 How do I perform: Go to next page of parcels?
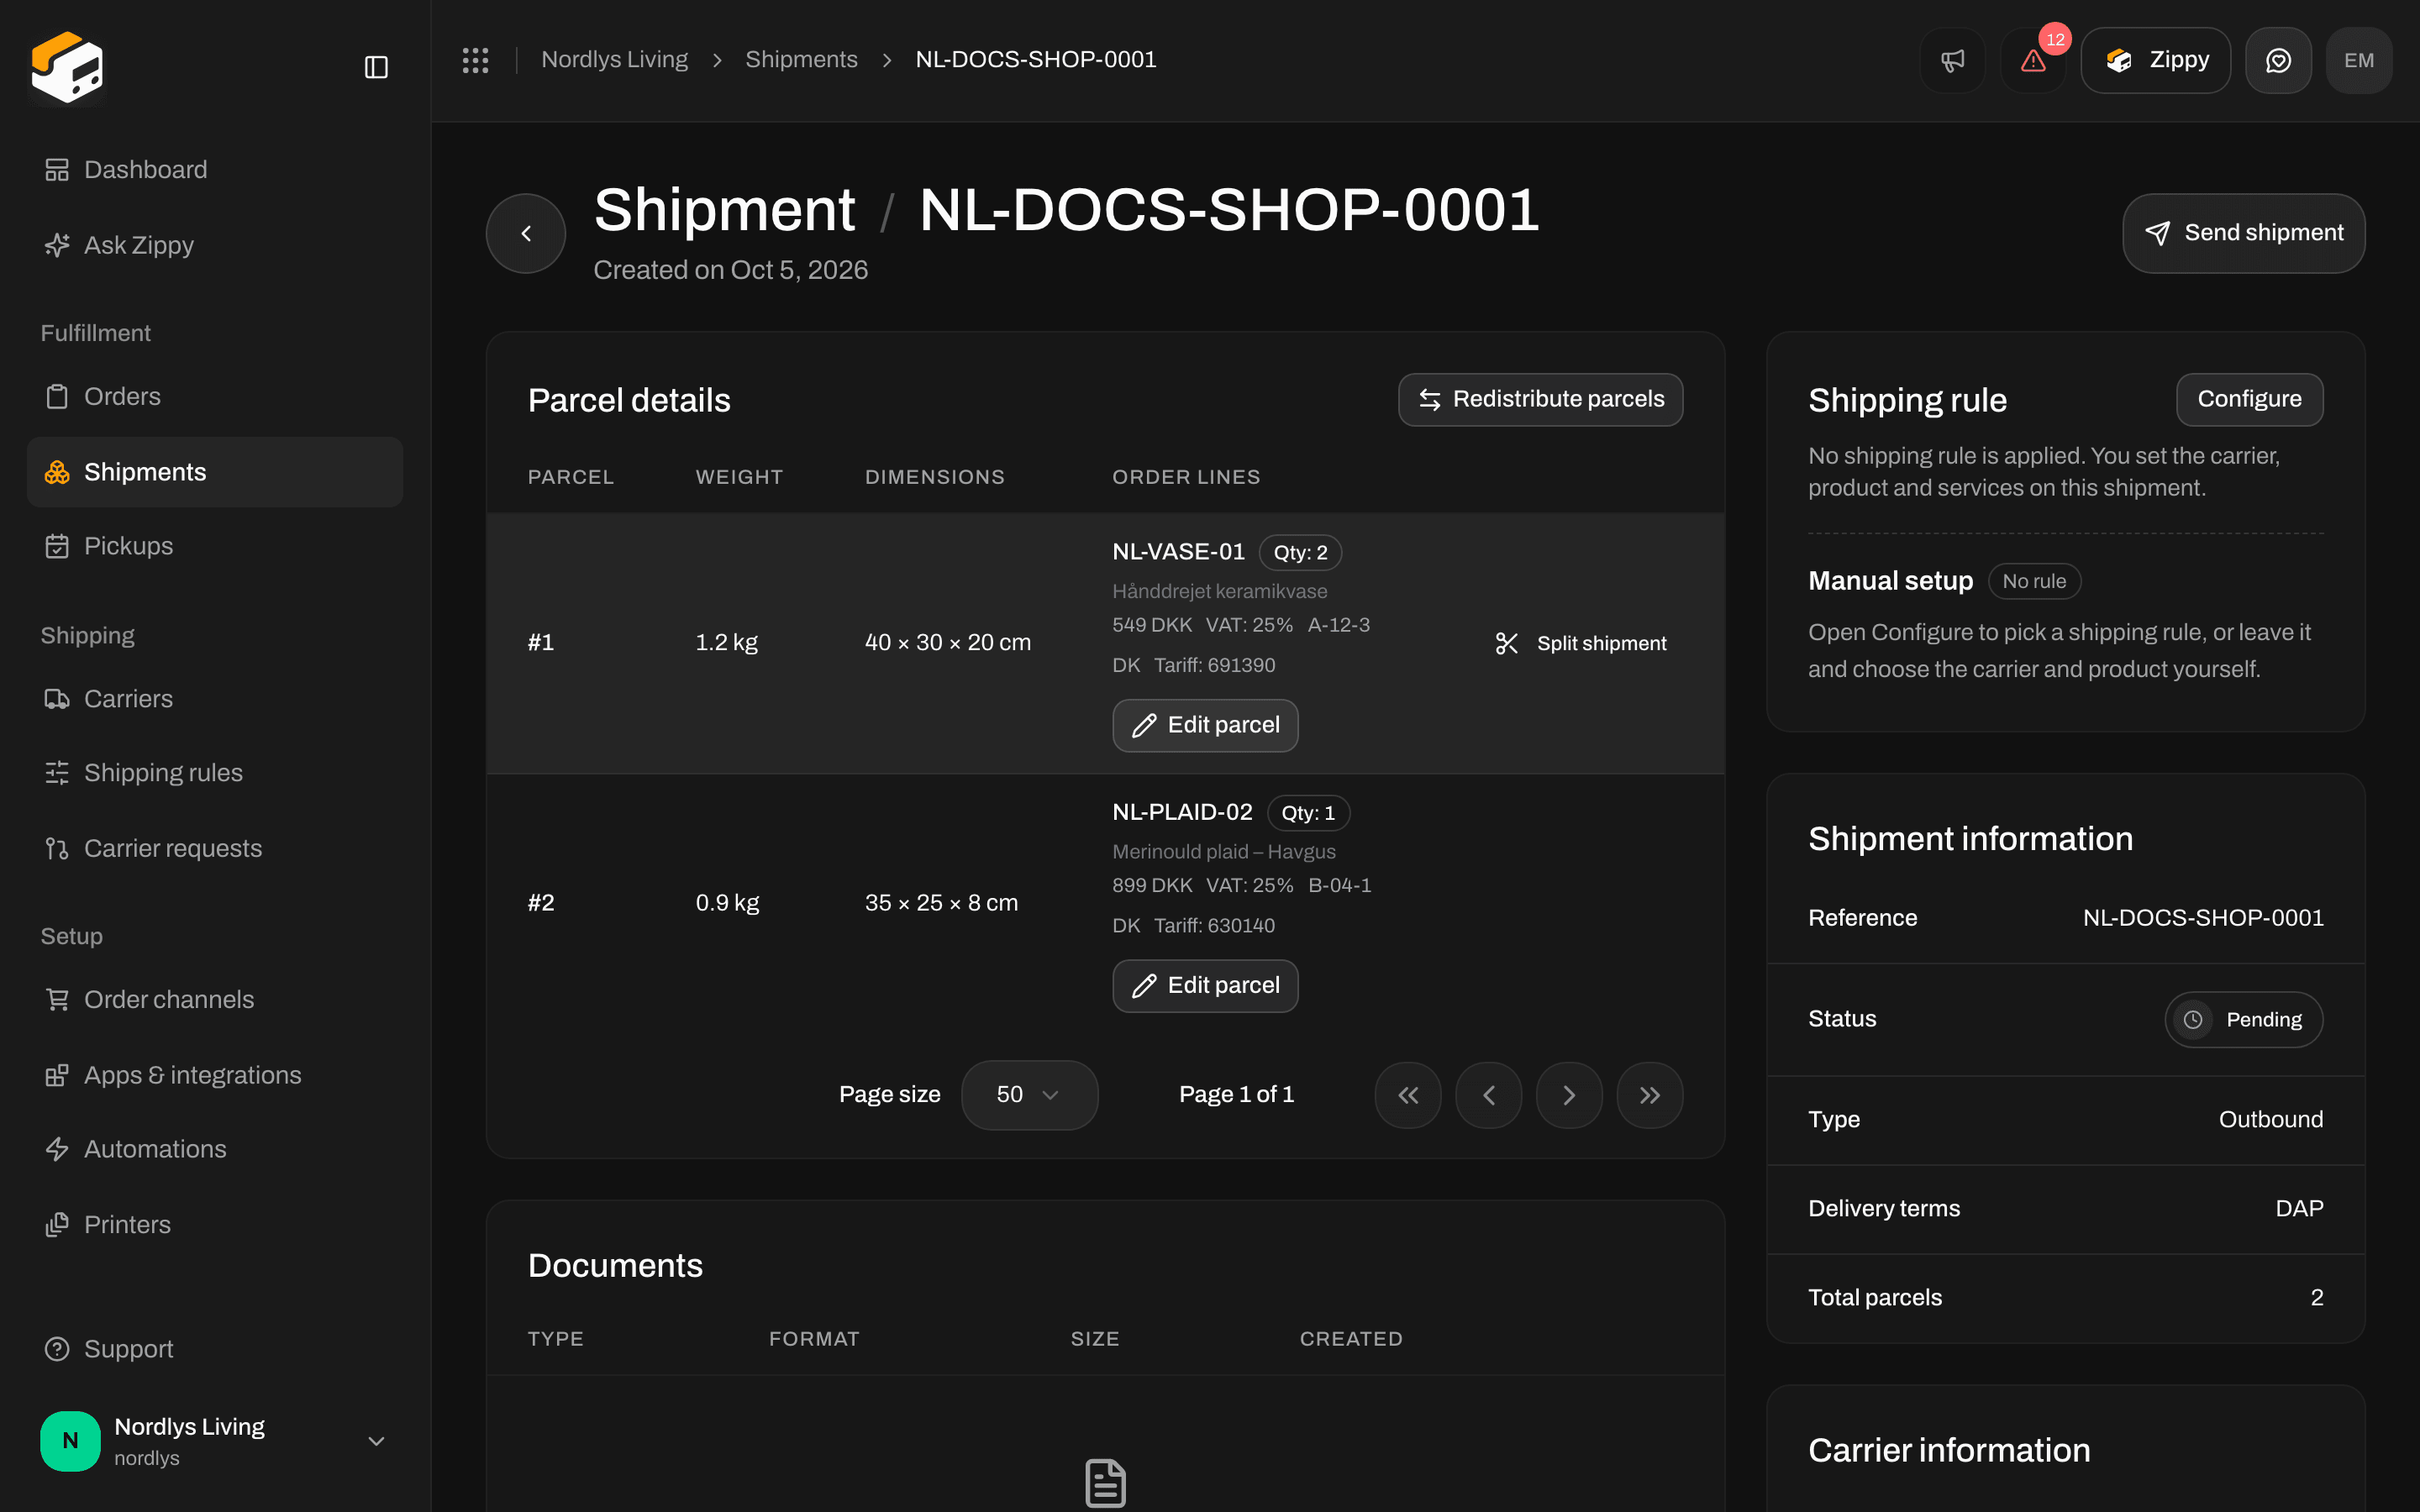coord(1569,1095)
